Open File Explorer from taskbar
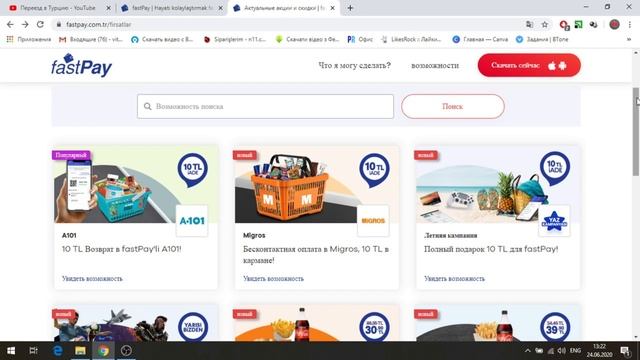 pyautogui.click(x=80, y=351)
